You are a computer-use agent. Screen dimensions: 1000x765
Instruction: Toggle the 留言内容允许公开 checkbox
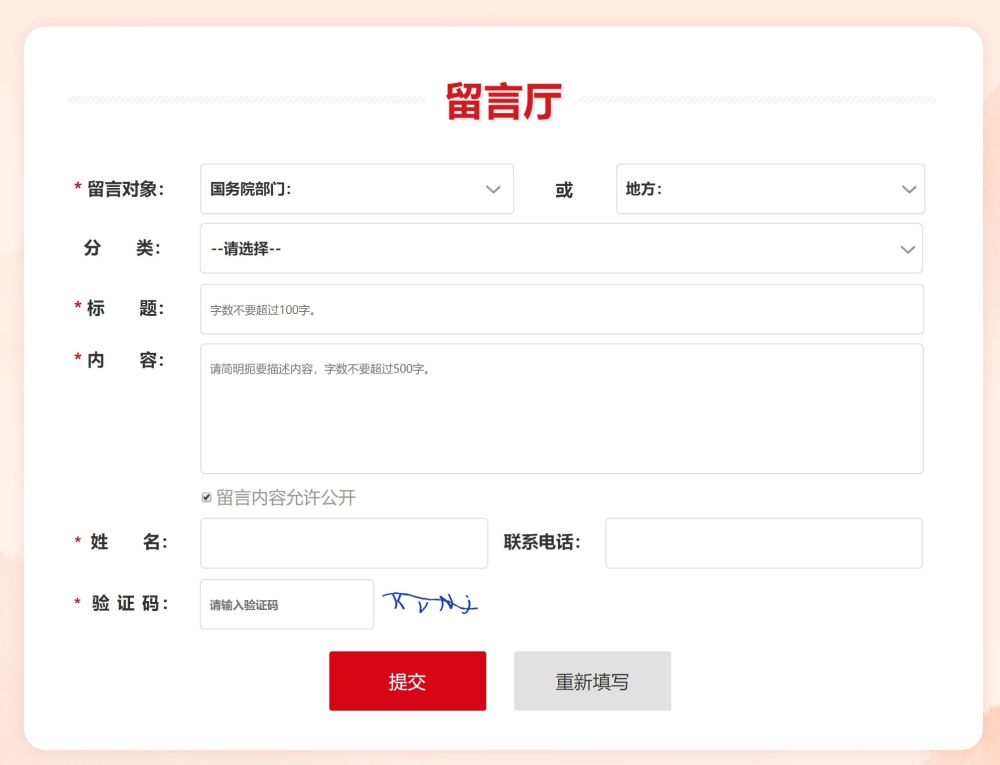[x=207, y=497]
